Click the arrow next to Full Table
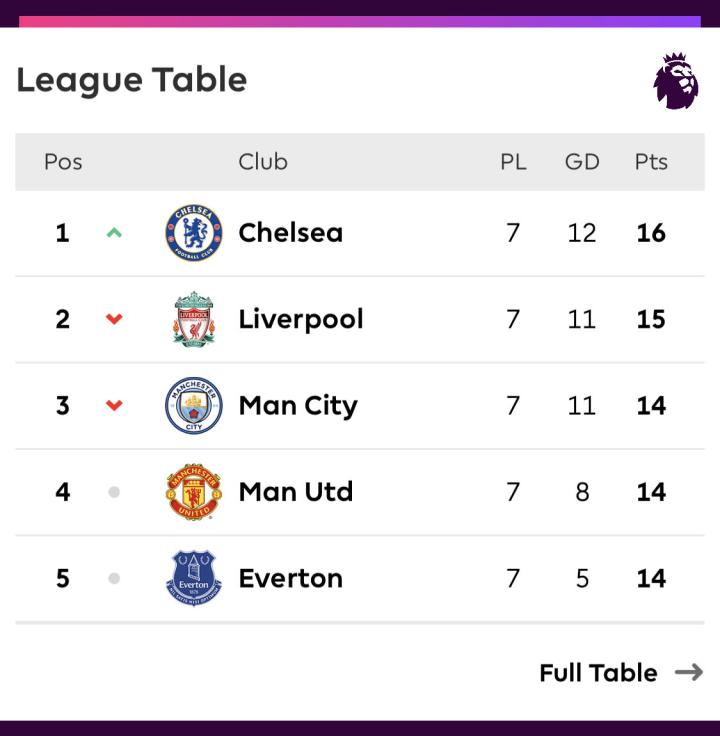The image size is (720, 736). click(x=689, y=673)
